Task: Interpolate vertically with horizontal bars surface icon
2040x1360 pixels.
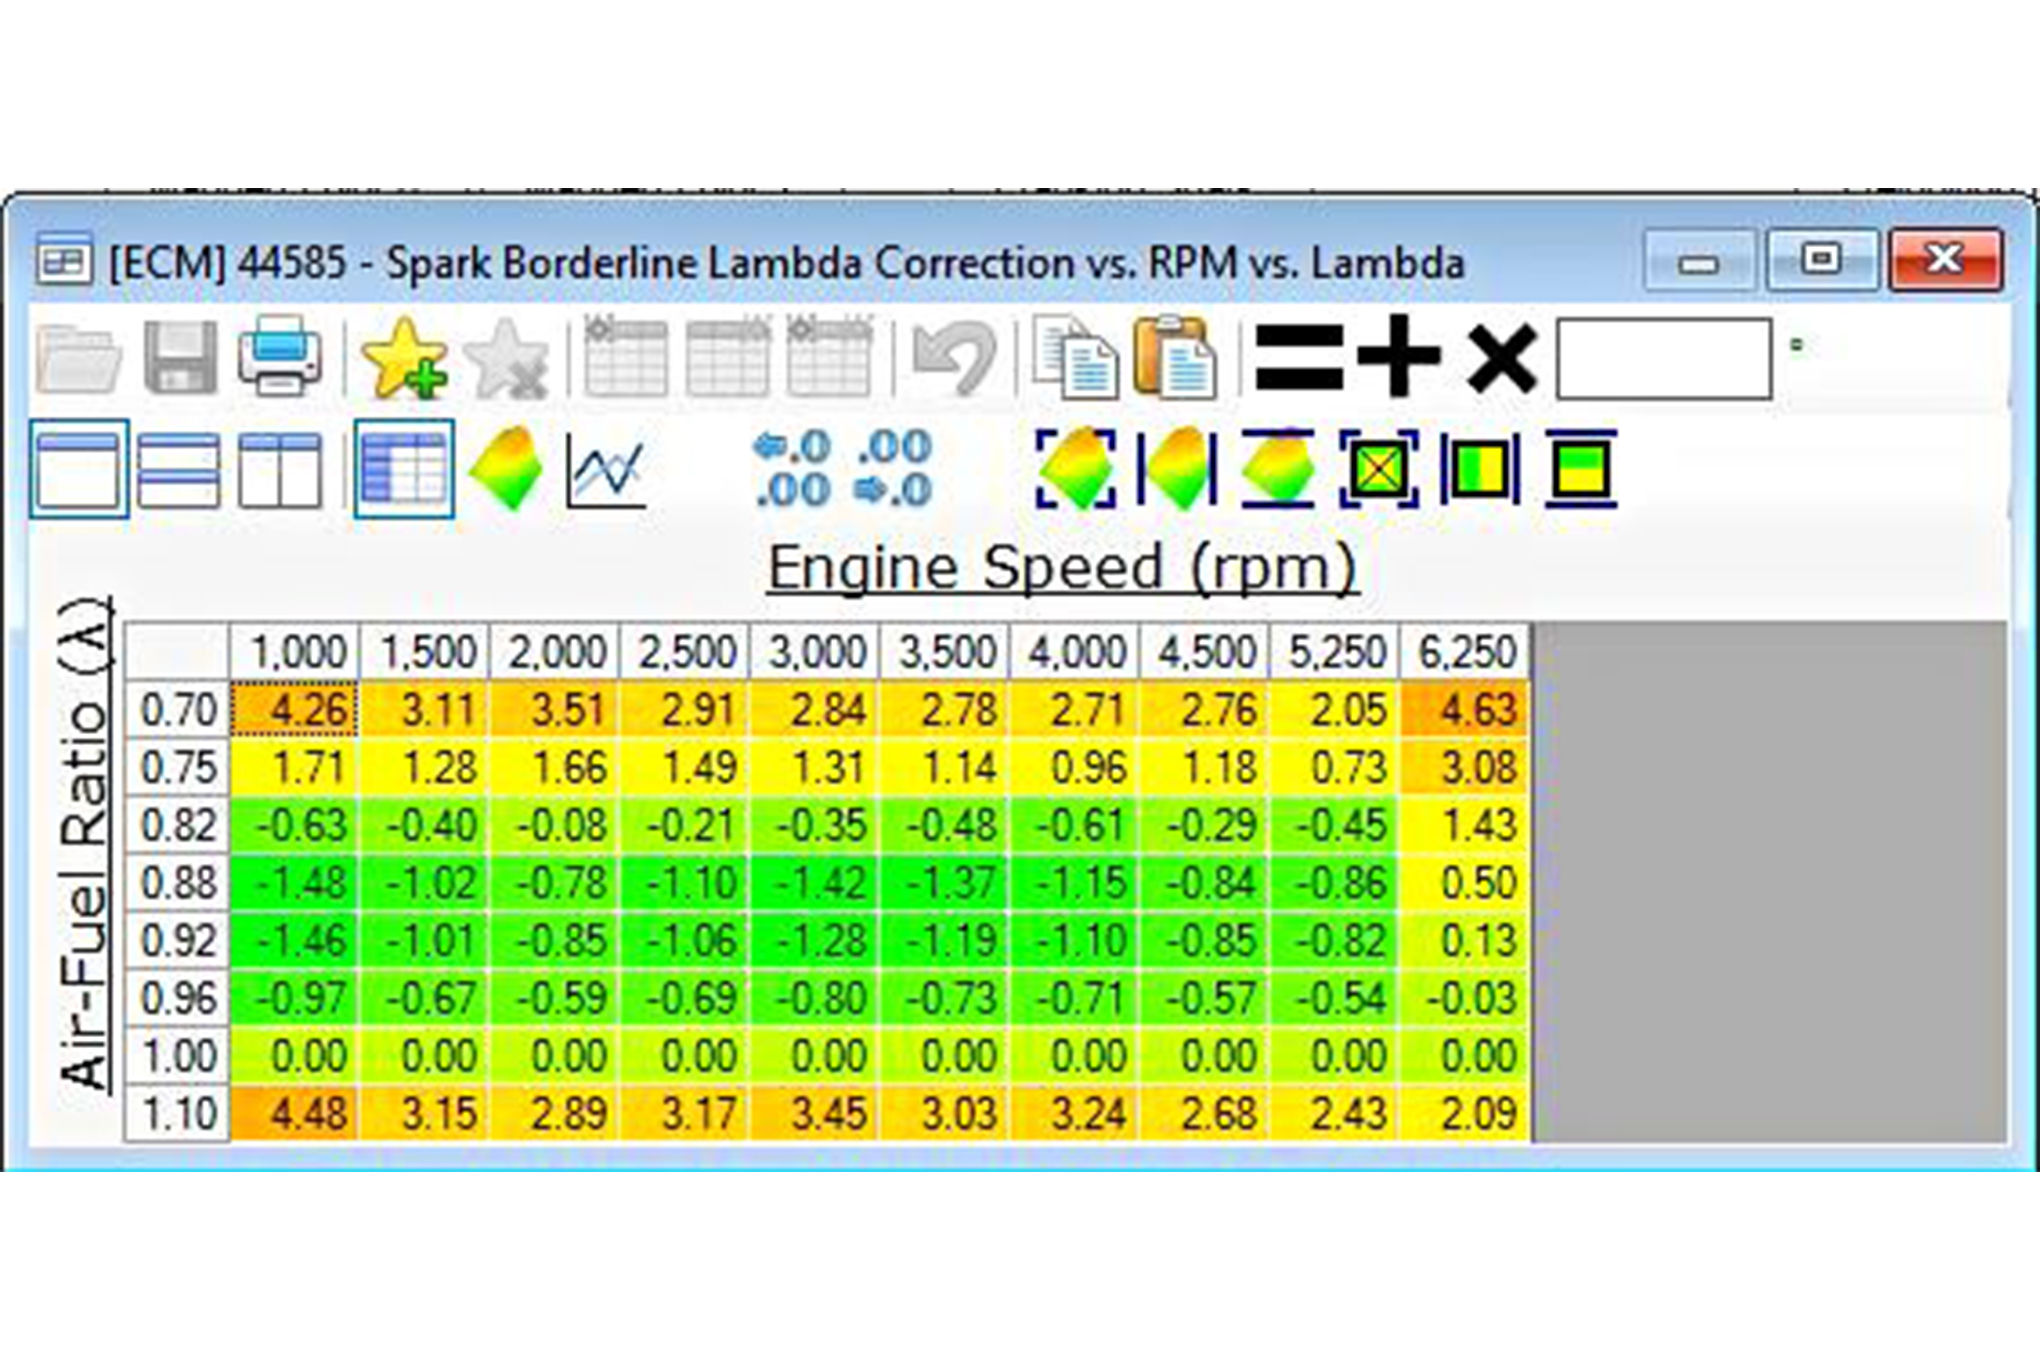Action: [x=1278, y=468]
